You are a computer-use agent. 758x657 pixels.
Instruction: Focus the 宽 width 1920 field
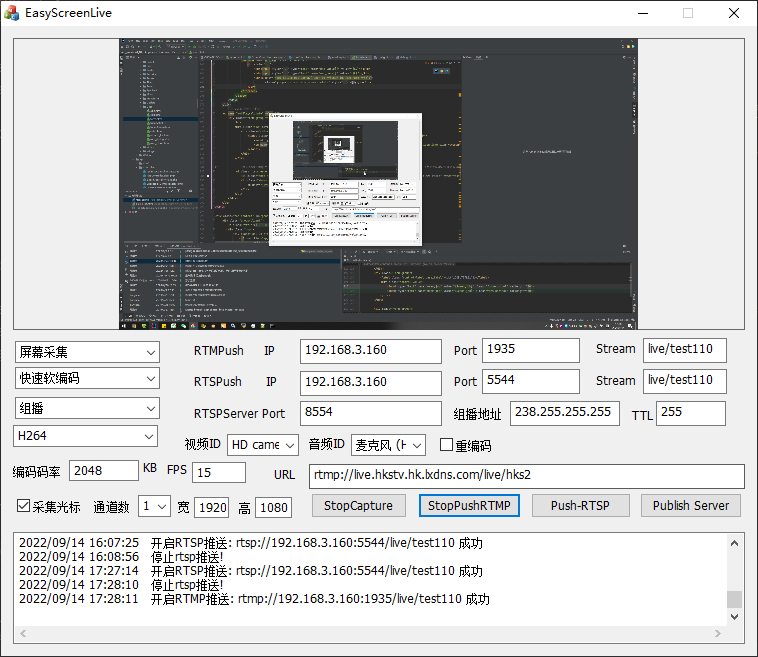[x=212, y=507]
